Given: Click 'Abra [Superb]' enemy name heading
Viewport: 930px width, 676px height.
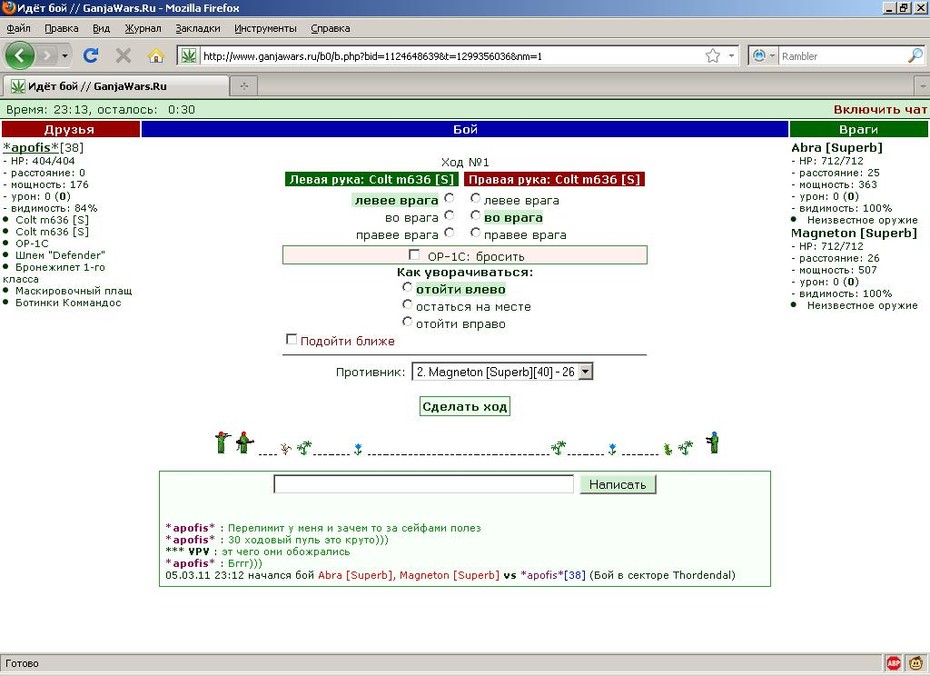Looking at the screenshot, I should coord(837,147).
